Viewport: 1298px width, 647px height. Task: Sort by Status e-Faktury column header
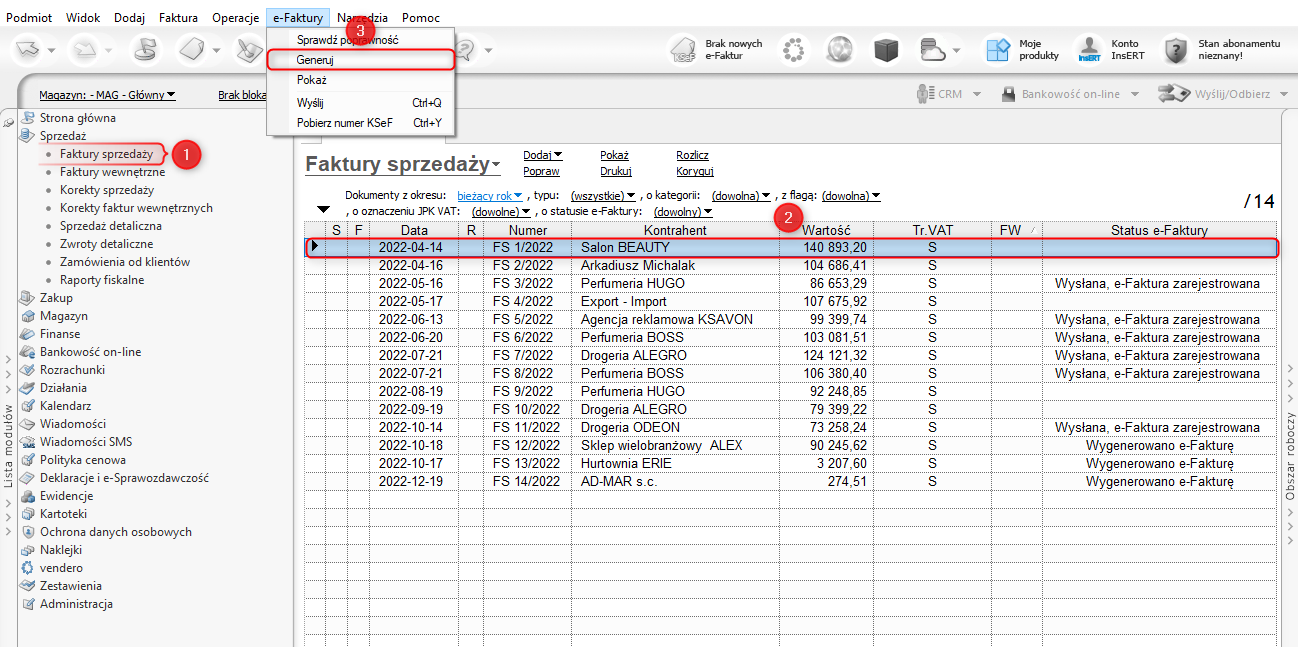coord(1159,231)
